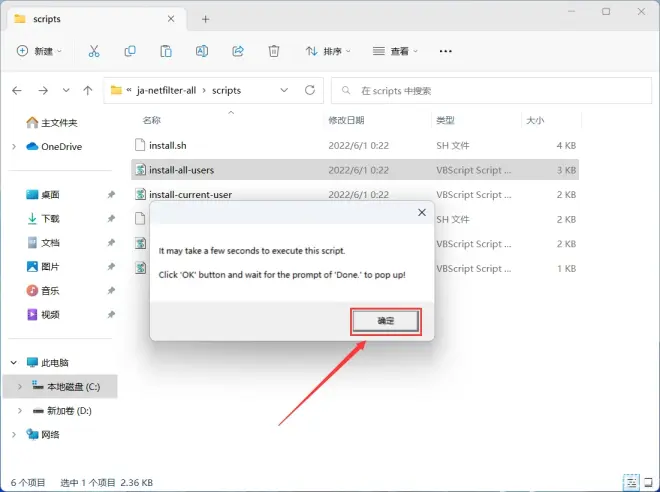Viewport: 660px width, 492px height.
Task: Open 音乐 music in sidebar
Action: [x=43, y=290]
